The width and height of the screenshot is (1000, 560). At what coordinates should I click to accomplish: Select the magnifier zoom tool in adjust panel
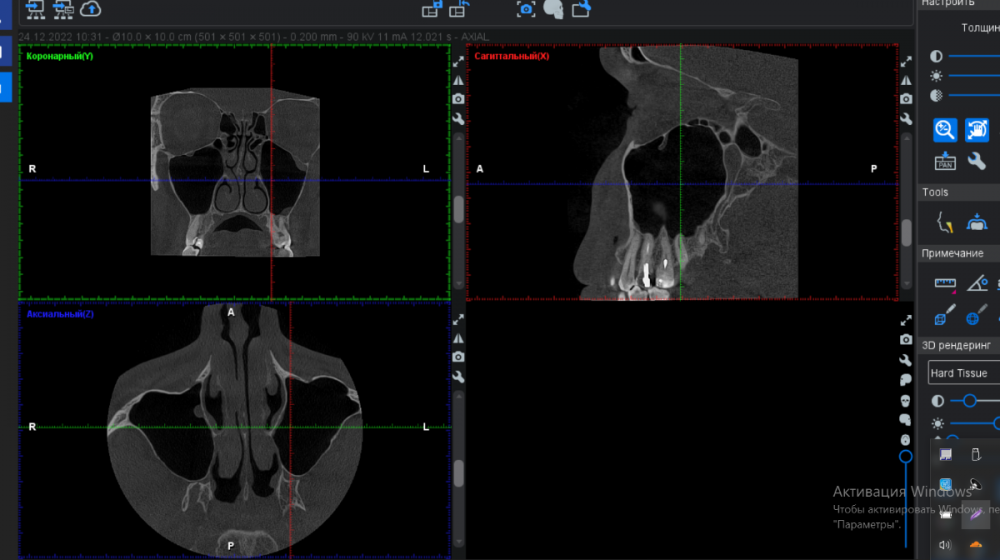pos(945,129)
